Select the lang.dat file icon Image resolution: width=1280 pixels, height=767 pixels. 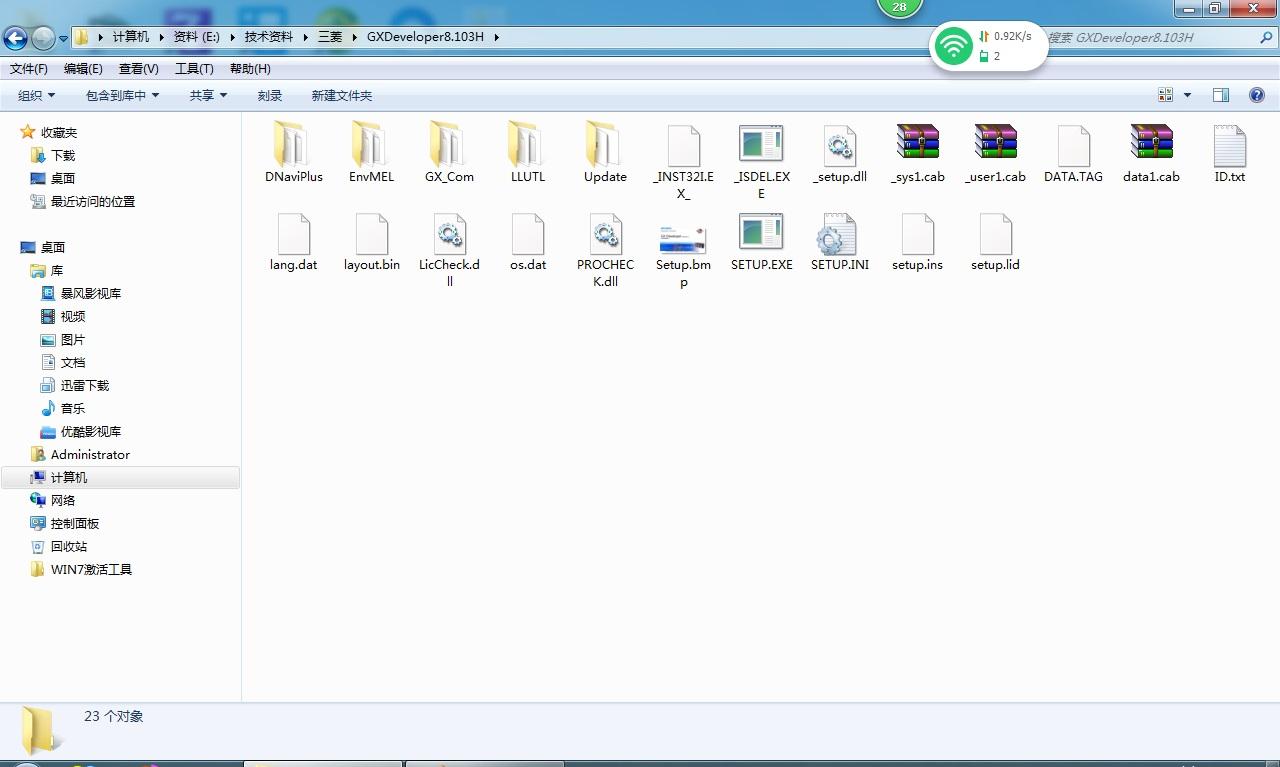tap(293, 233)
